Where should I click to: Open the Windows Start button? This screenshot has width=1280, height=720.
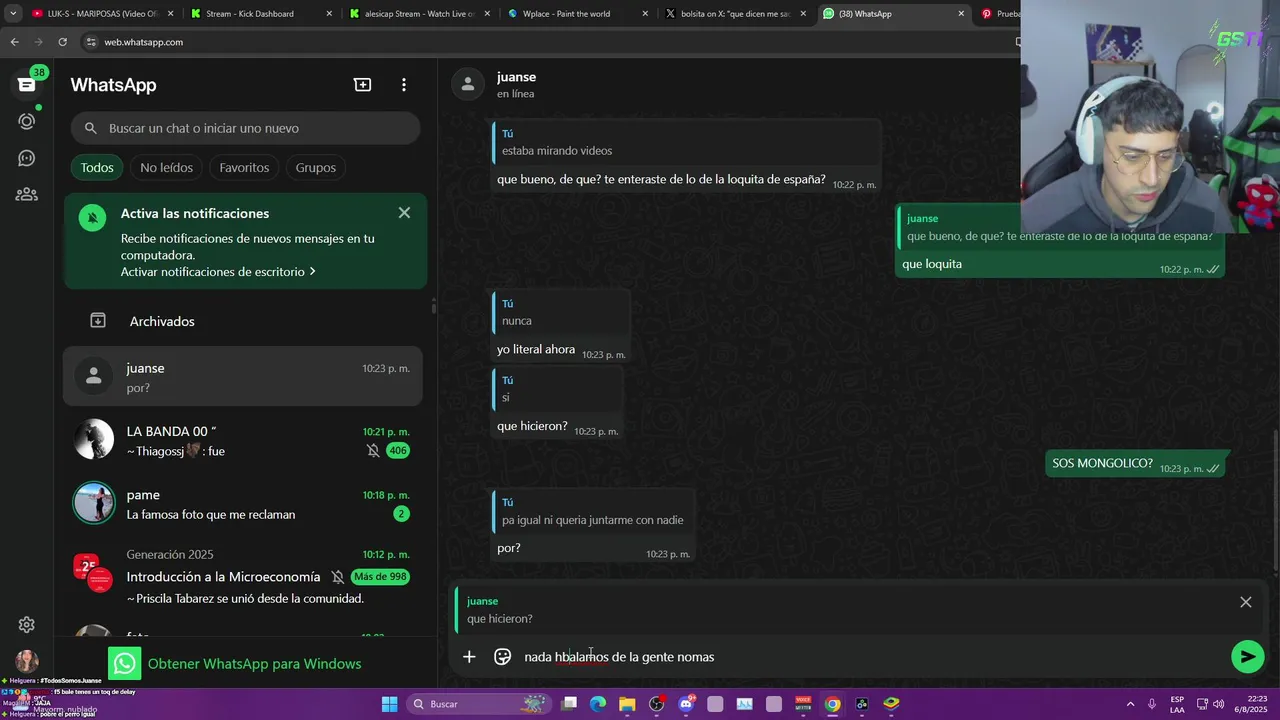point(389,704)
